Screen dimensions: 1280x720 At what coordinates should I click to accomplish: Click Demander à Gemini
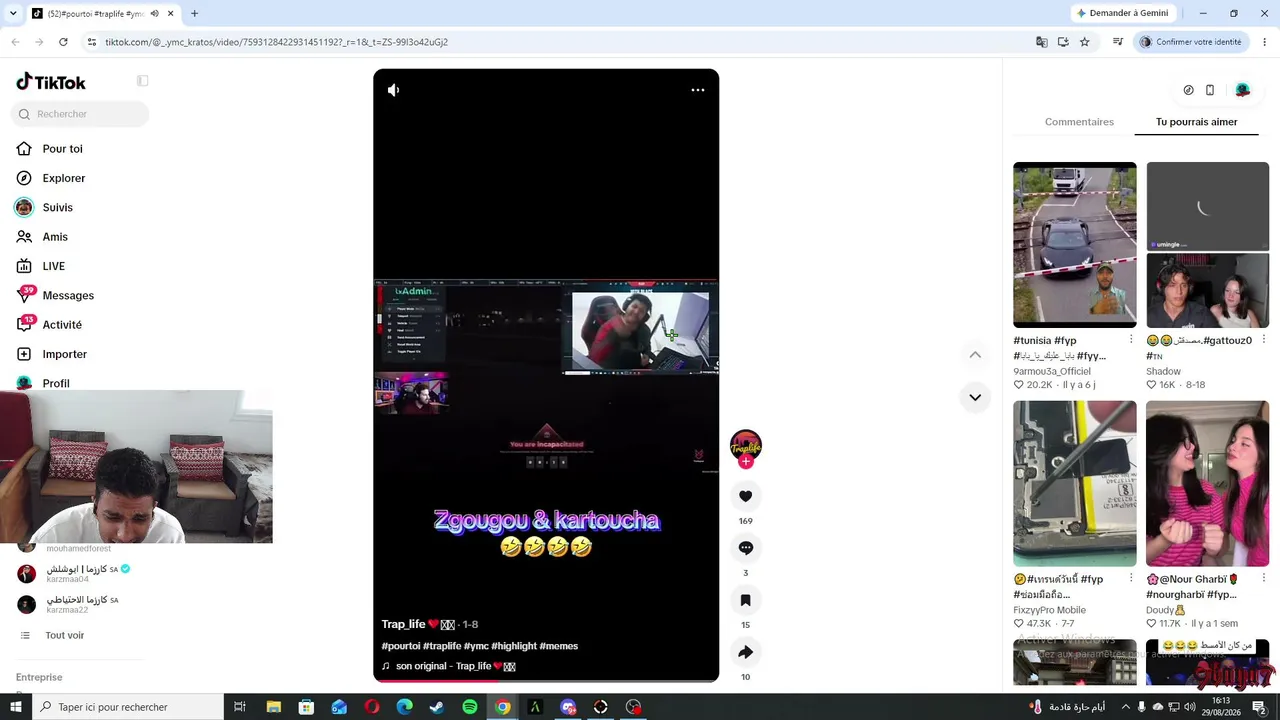(x=1121, y=13)
